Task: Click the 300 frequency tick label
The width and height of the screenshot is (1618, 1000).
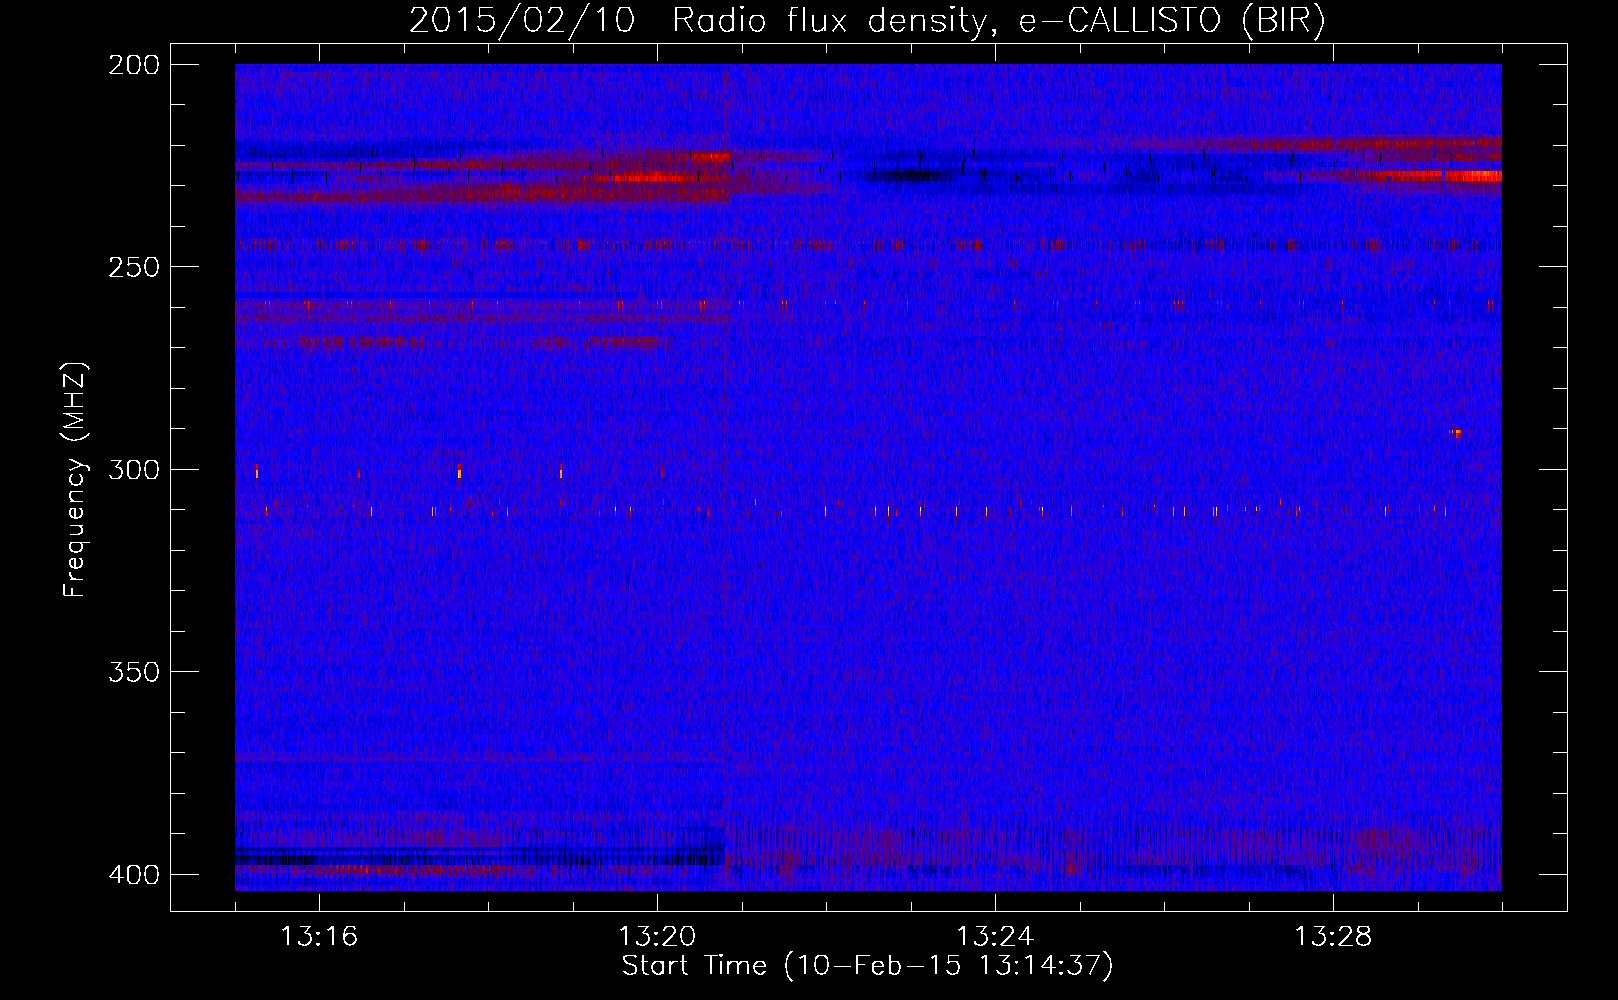Action: pyautogui.click(x=134, y=469)
